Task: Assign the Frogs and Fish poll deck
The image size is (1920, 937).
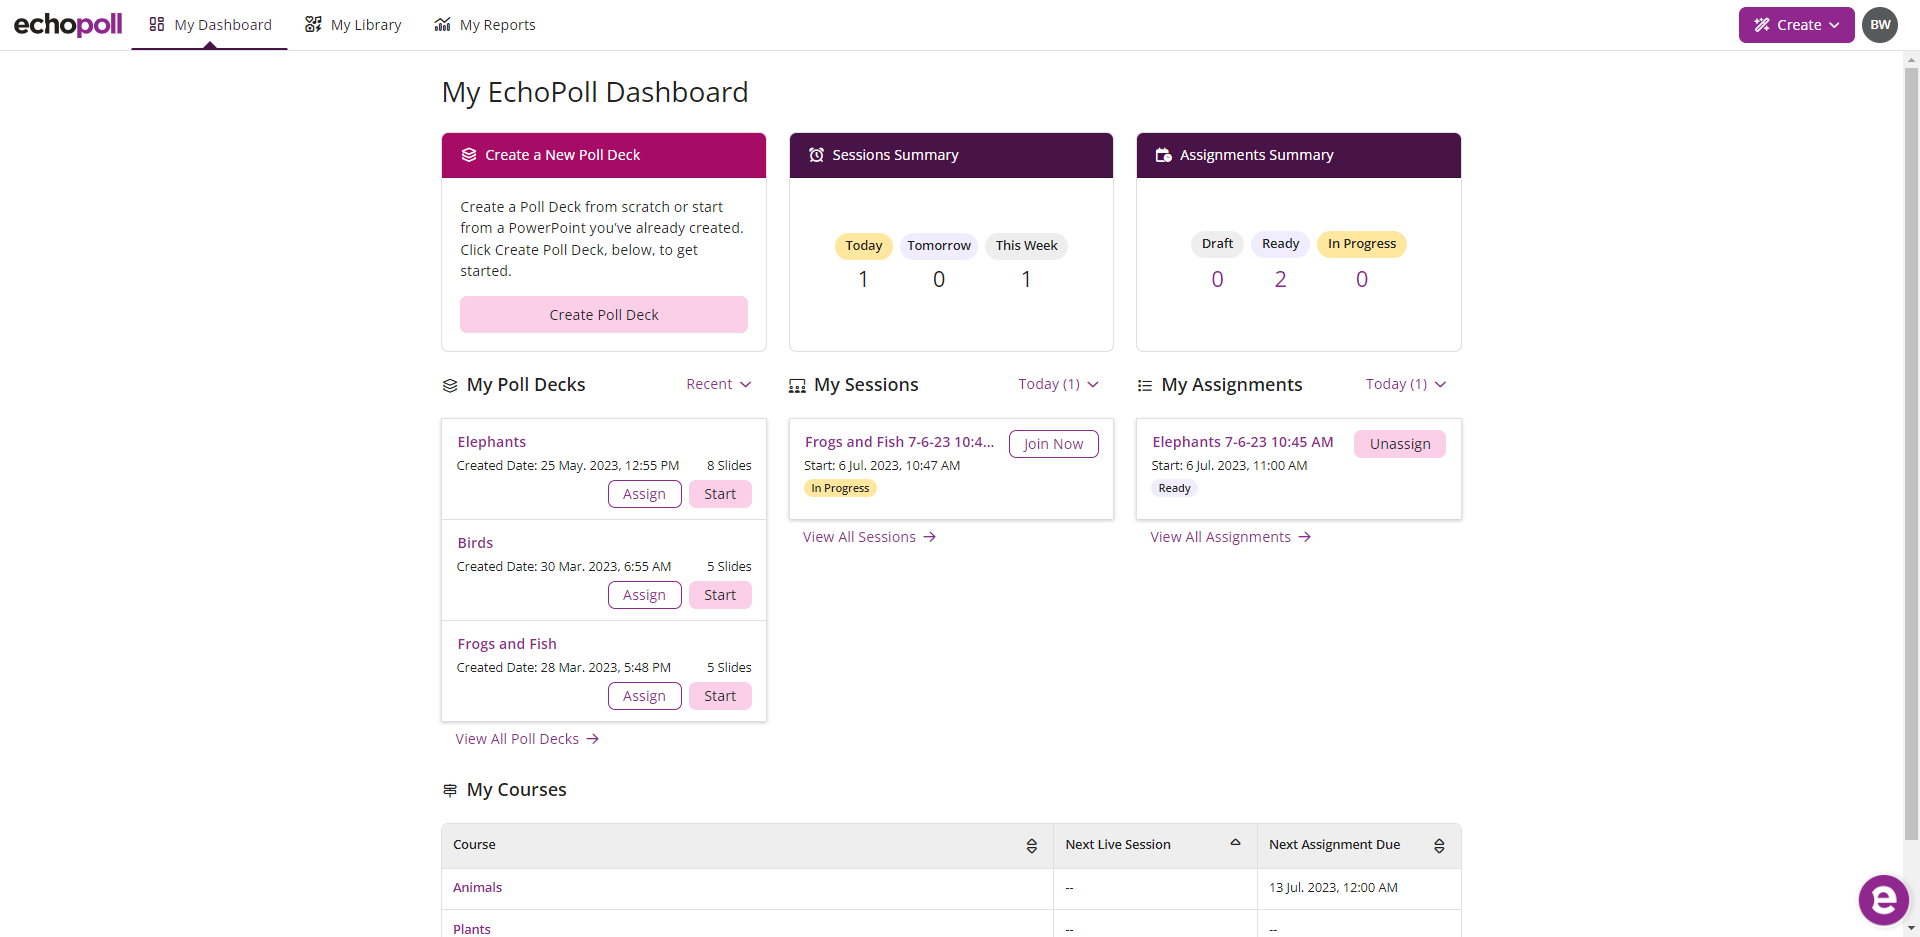Action: pyautogui.click(x=645, y=696)
